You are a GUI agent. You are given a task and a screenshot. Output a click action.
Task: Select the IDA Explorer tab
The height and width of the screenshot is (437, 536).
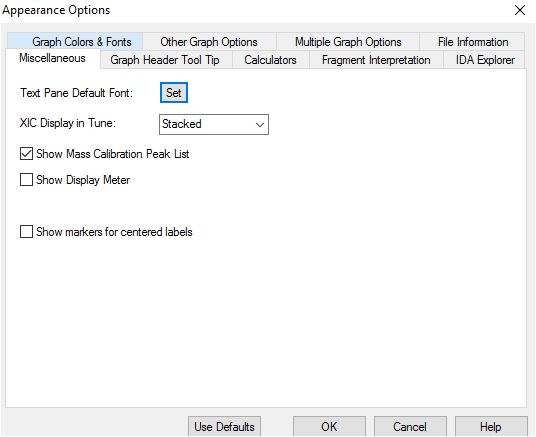click(x=485, y=60)
